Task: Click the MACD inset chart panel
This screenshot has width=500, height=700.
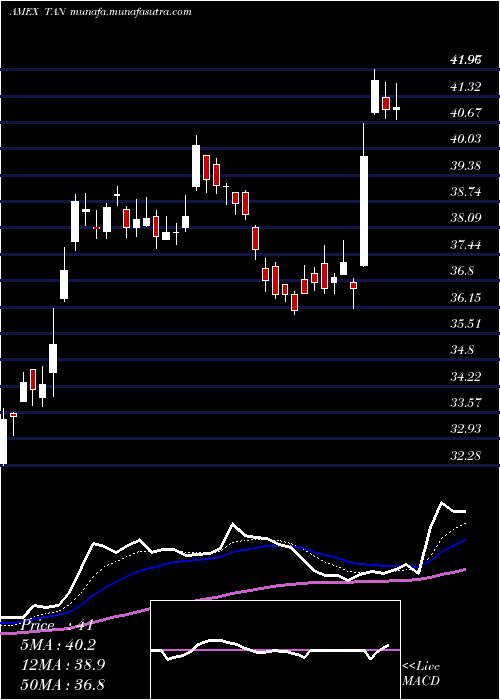Action: click(275, 650)
